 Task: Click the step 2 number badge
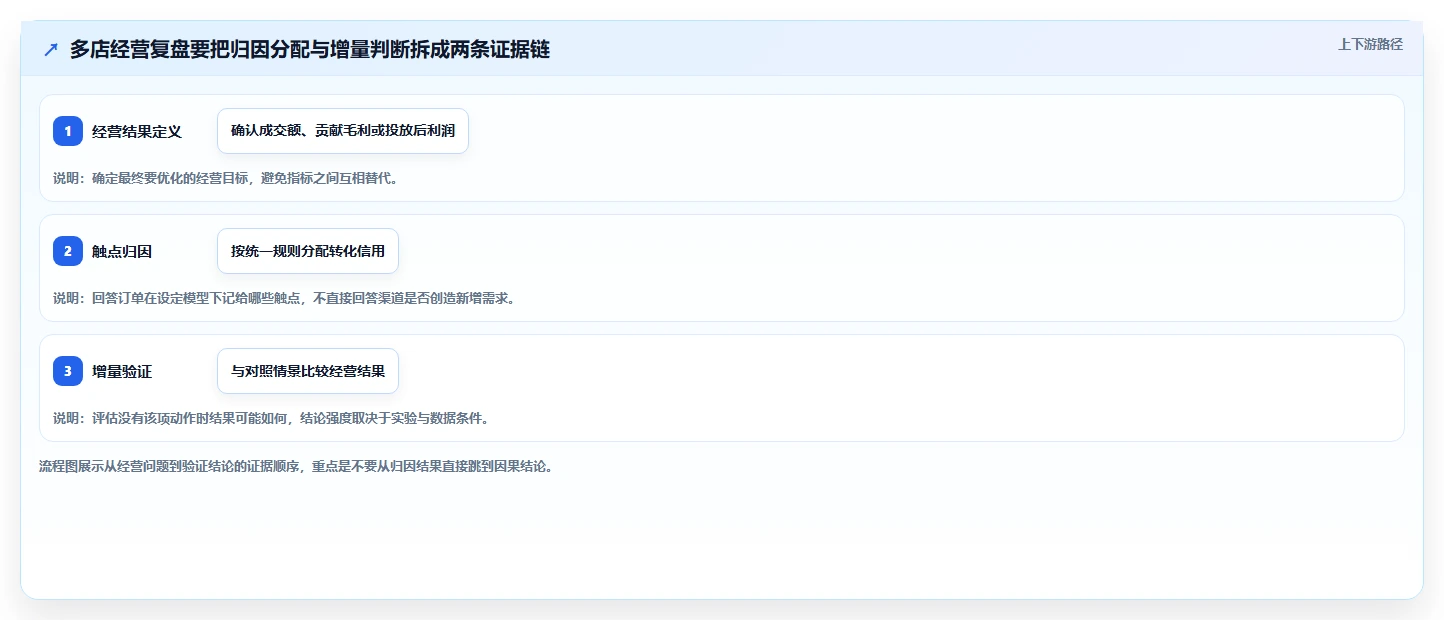[x=68, y=251]
